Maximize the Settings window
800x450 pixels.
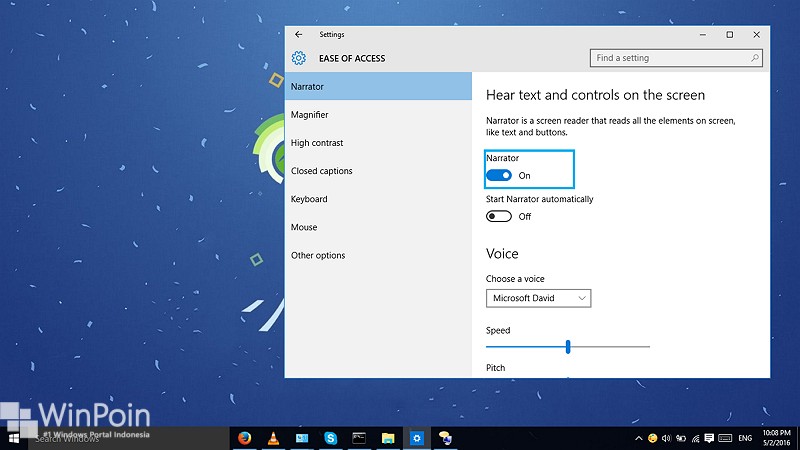(x=730, y=35)
